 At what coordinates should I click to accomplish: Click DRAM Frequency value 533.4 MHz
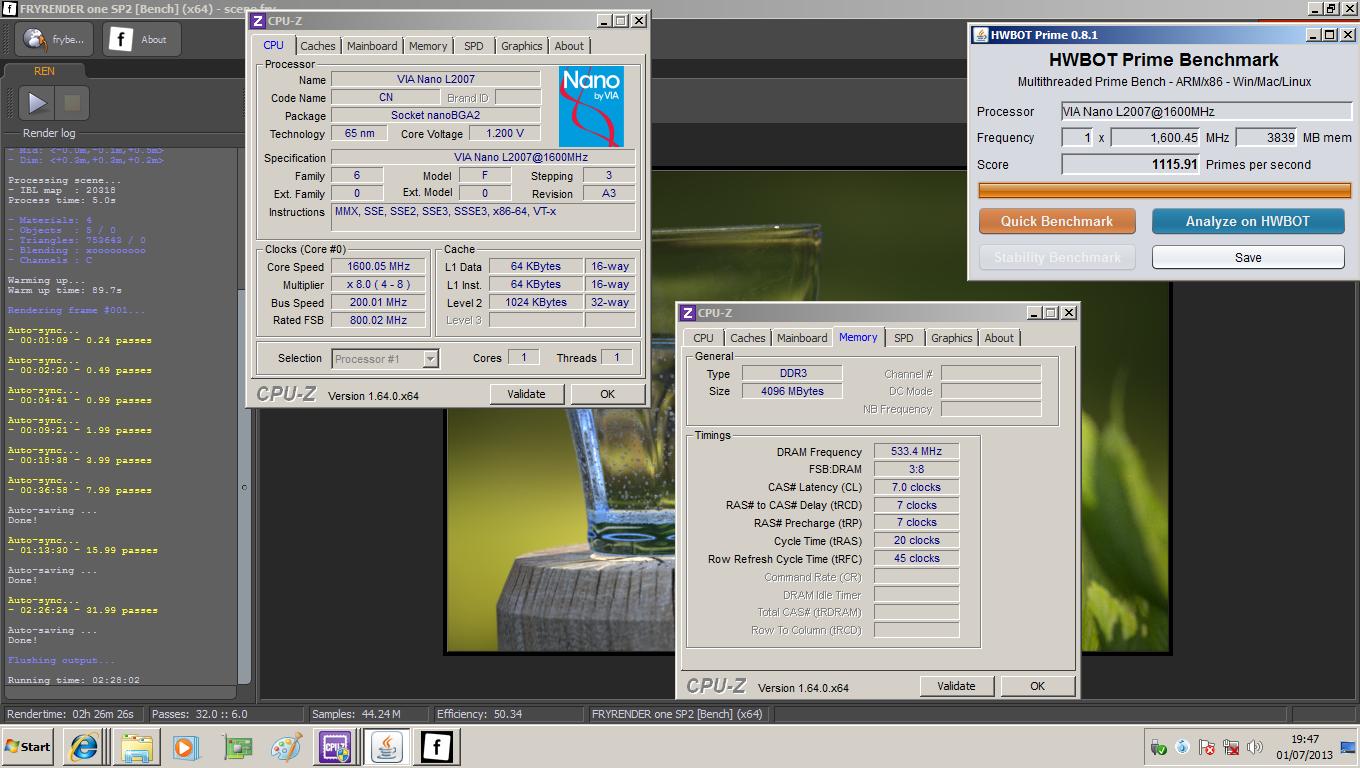pyautogui.click(x=916, y=452)
